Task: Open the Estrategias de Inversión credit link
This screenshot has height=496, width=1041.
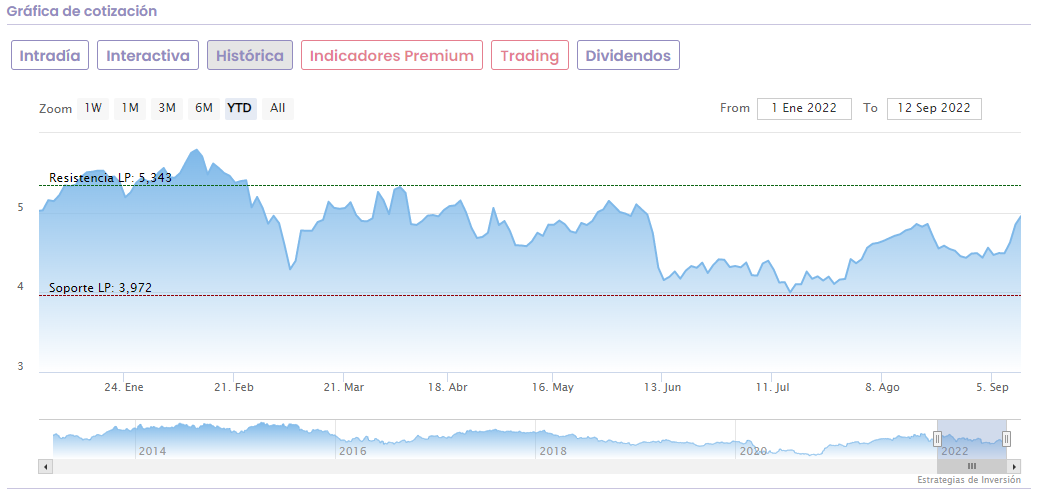Action: coord(968,481)
